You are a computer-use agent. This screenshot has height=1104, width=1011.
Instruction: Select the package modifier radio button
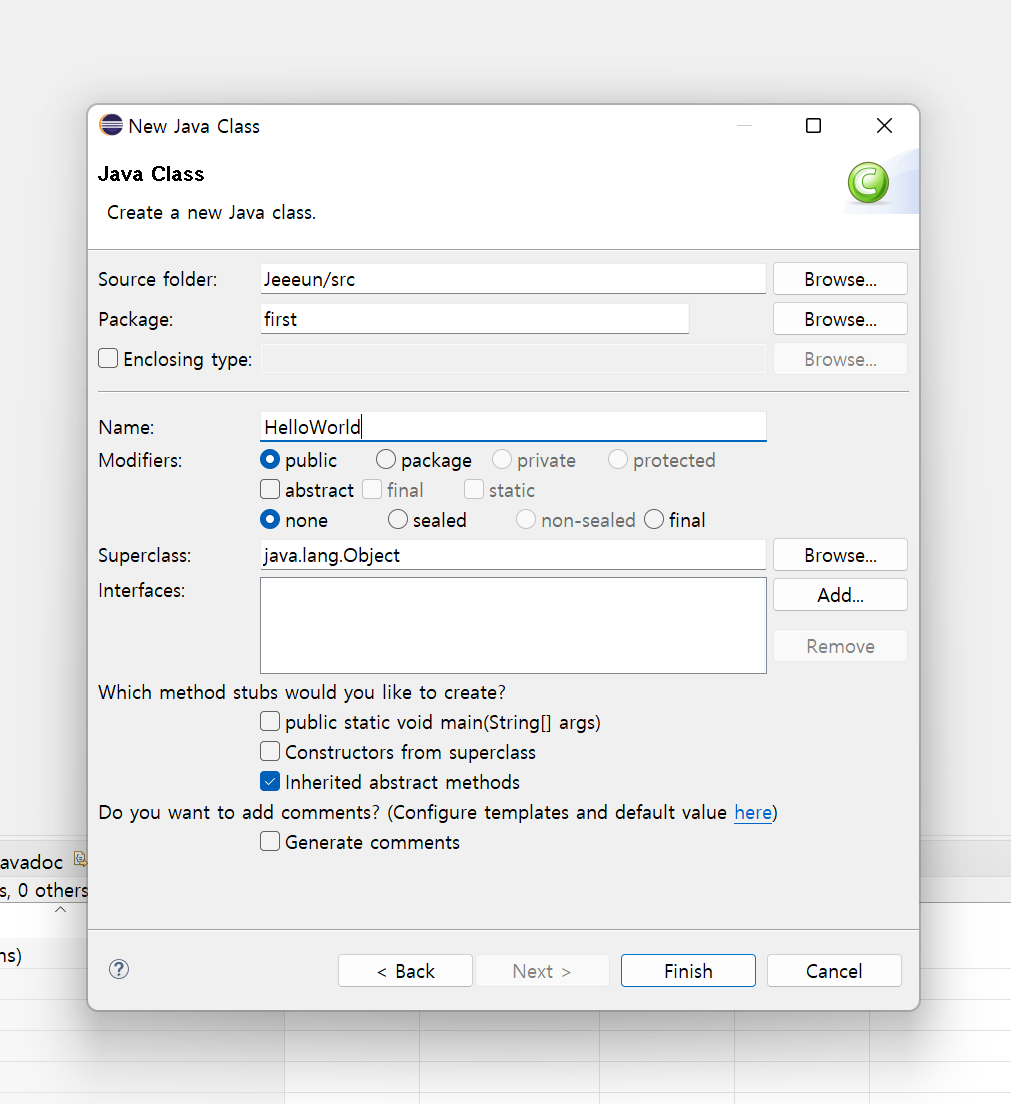pyautogui.click(x=386, y=459)
